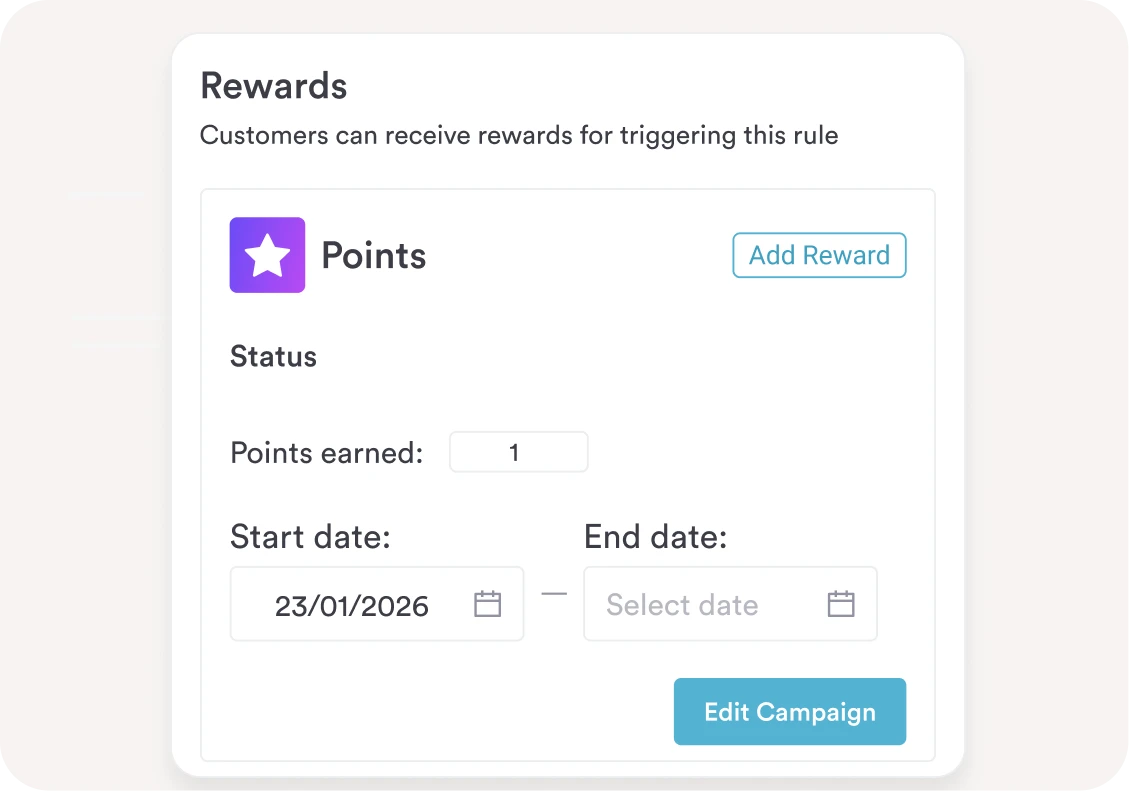Click the purple star Points icon

(x=267, y=255)
